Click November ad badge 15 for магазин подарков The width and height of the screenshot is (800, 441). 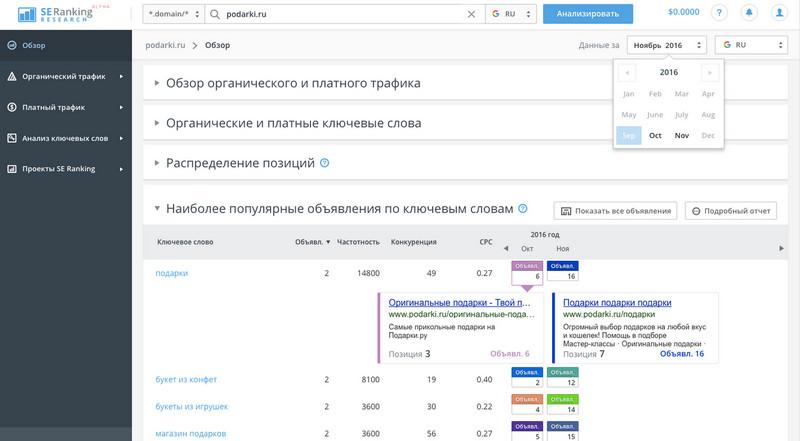coord(563,431)
